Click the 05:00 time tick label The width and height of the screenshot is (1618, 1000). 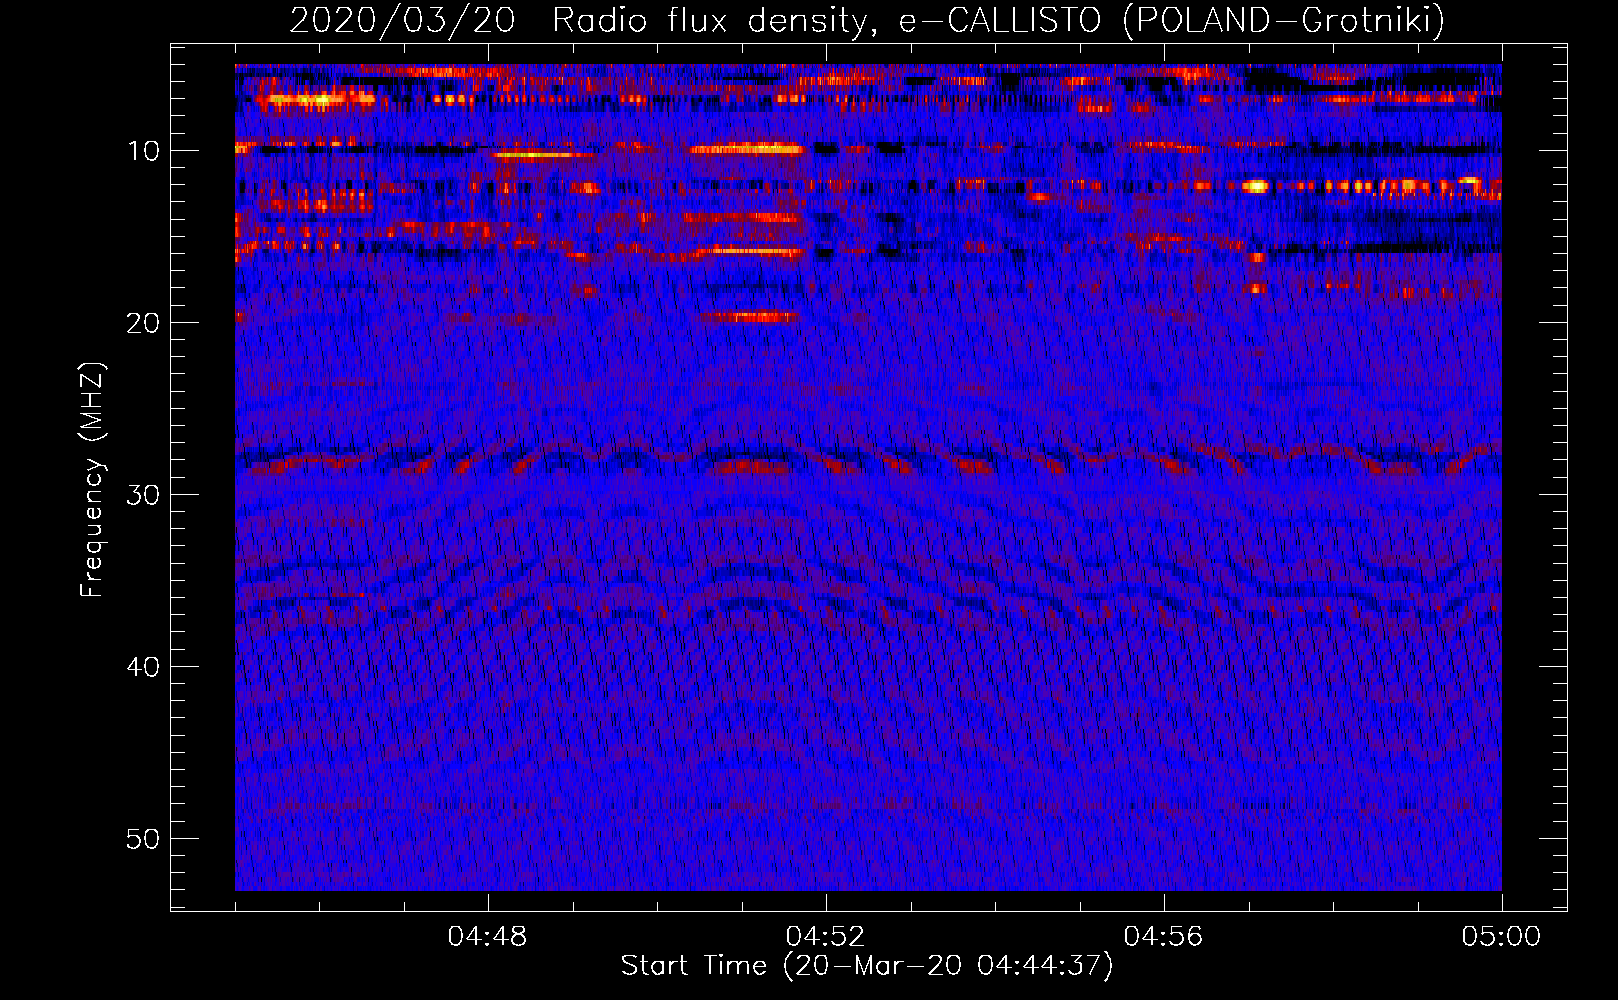(1501, 937)
